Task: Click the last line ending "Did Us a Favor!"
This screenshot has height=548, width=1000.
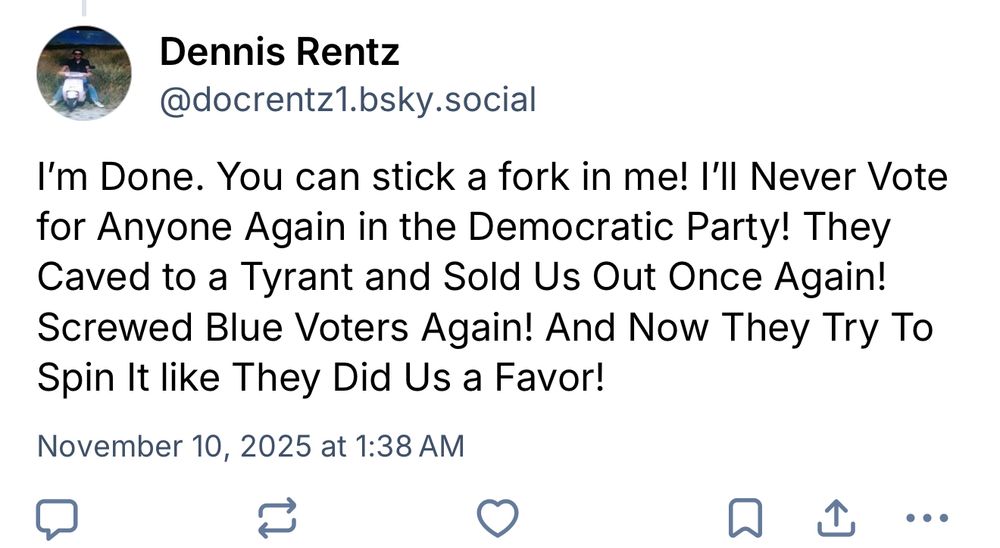Action: (320, 379)
